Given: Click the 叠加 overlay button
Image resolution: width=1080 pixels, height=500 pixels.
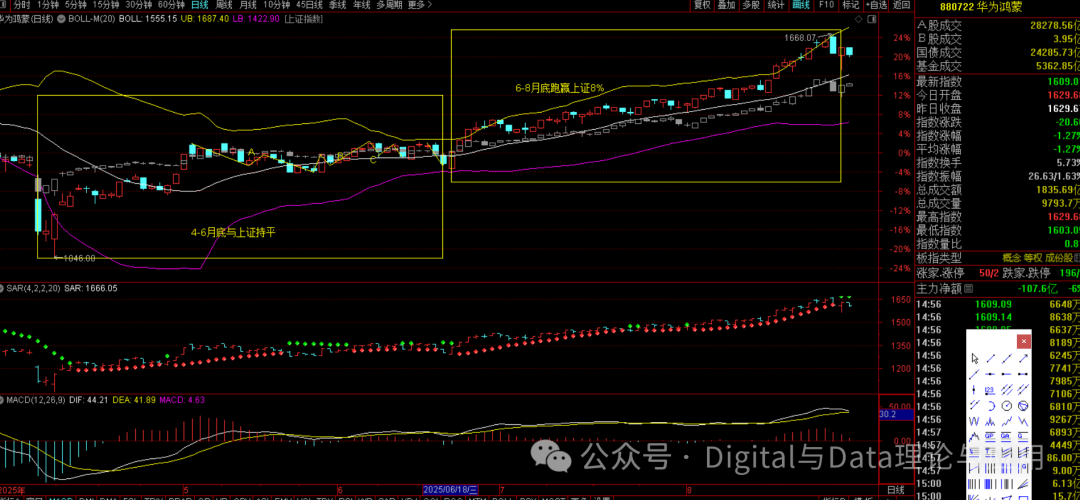Looking at the screenshot, I should click(726, 5).
